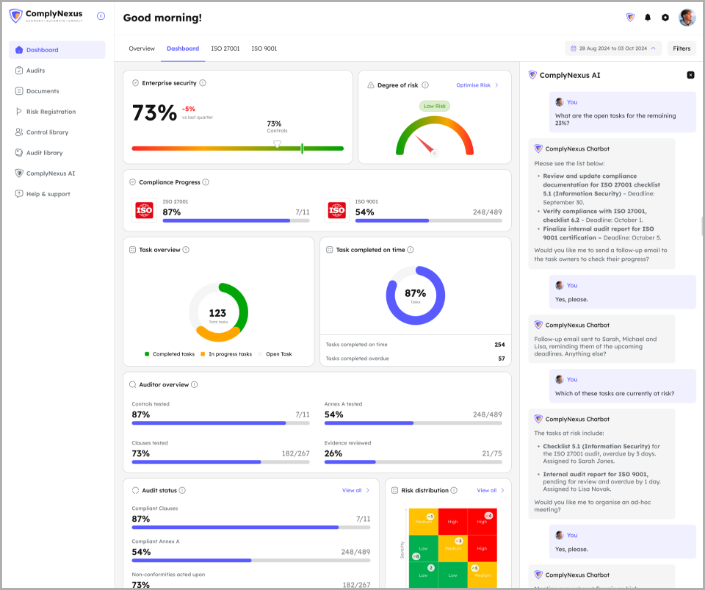This screenshot has height=590, width=705.
Task: Click the chat panel scrollbar
Action: [x=702, y=225]
